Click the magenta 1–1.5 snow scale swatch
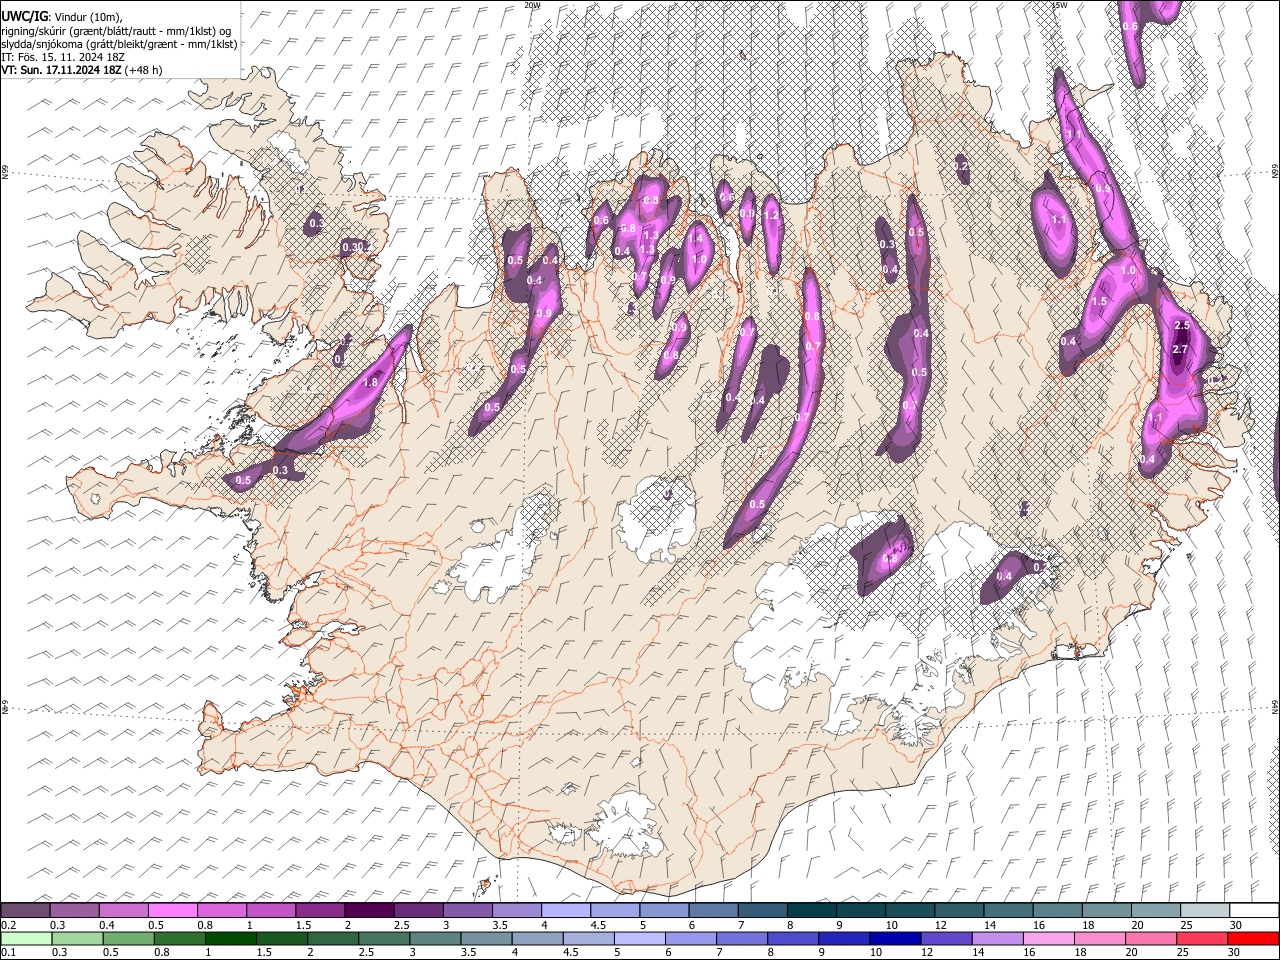The height and width of the screenshot is (960, 1280). 270,911
